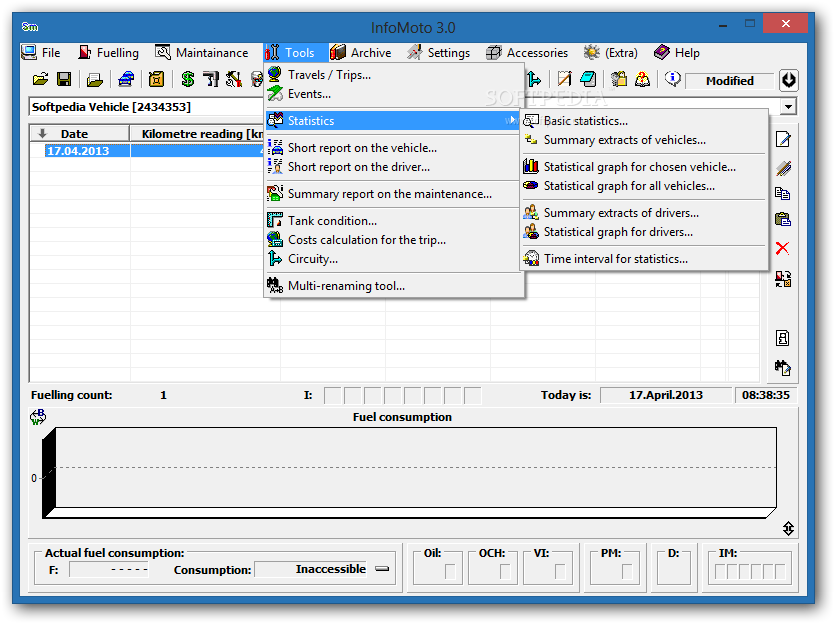Click the red X delete sidebar icon
The image size is (835, 624).
tap(783, 248)
